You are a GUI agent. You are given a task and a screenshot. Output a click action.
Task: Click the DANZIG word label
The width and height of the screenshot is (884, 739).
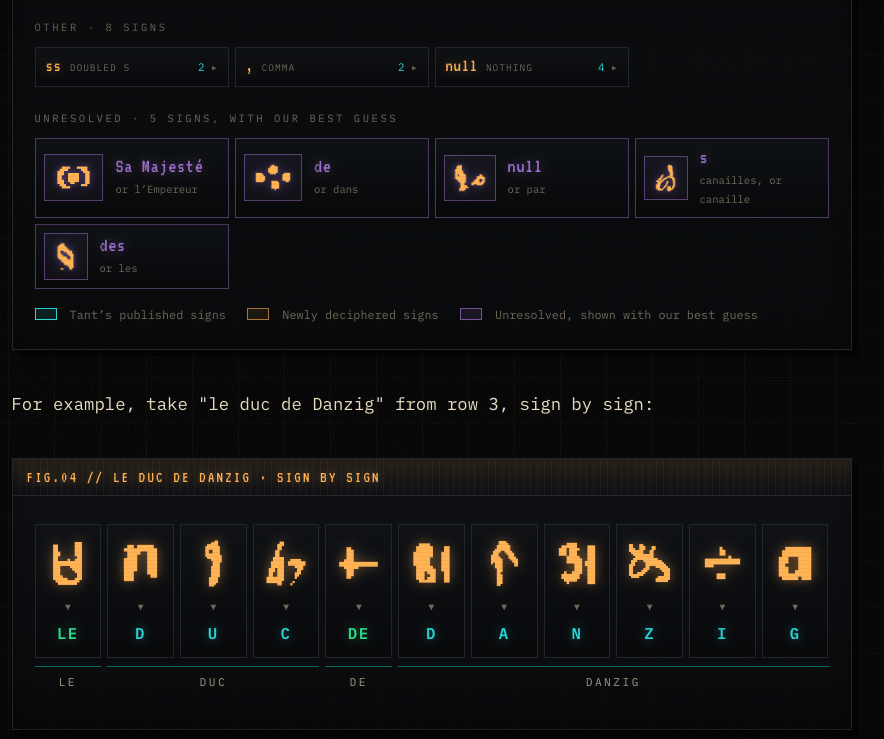click(613, 682)
